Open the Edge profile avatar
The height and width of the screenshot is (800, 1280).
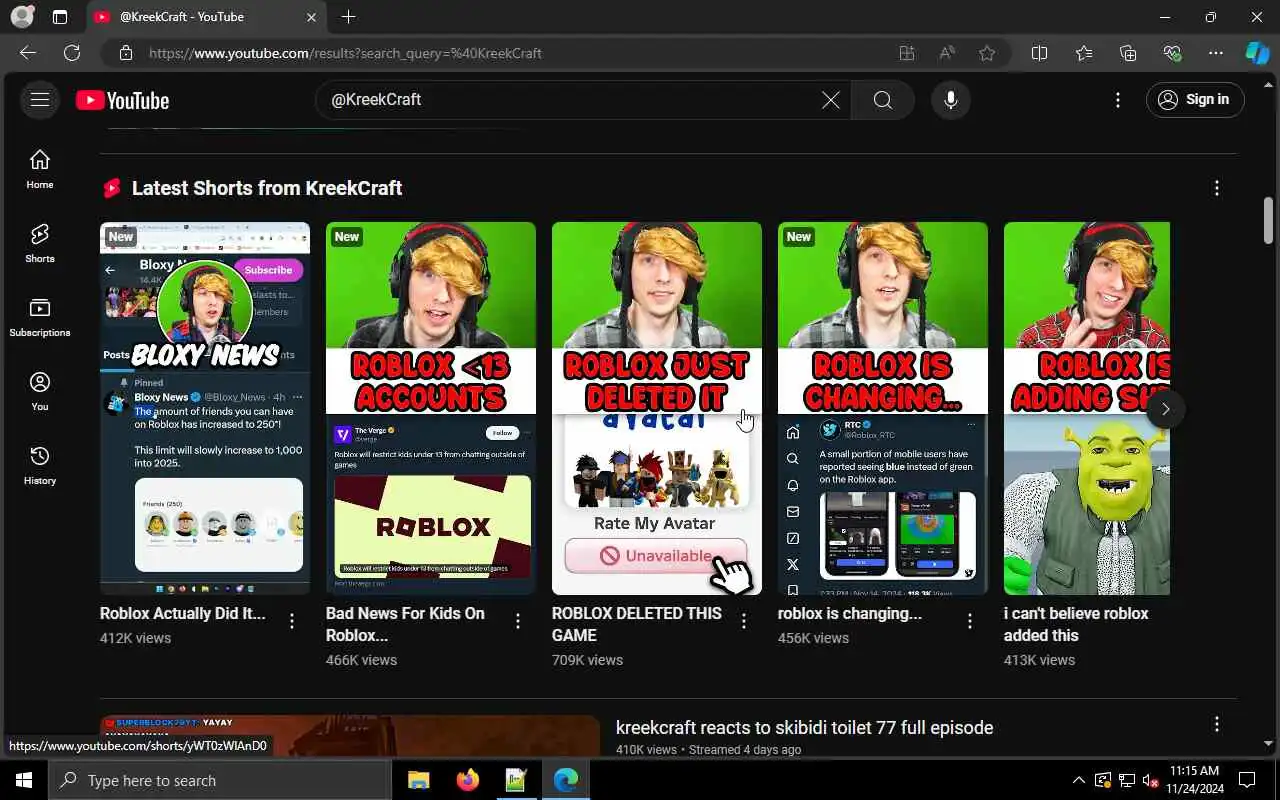[21, 17]
